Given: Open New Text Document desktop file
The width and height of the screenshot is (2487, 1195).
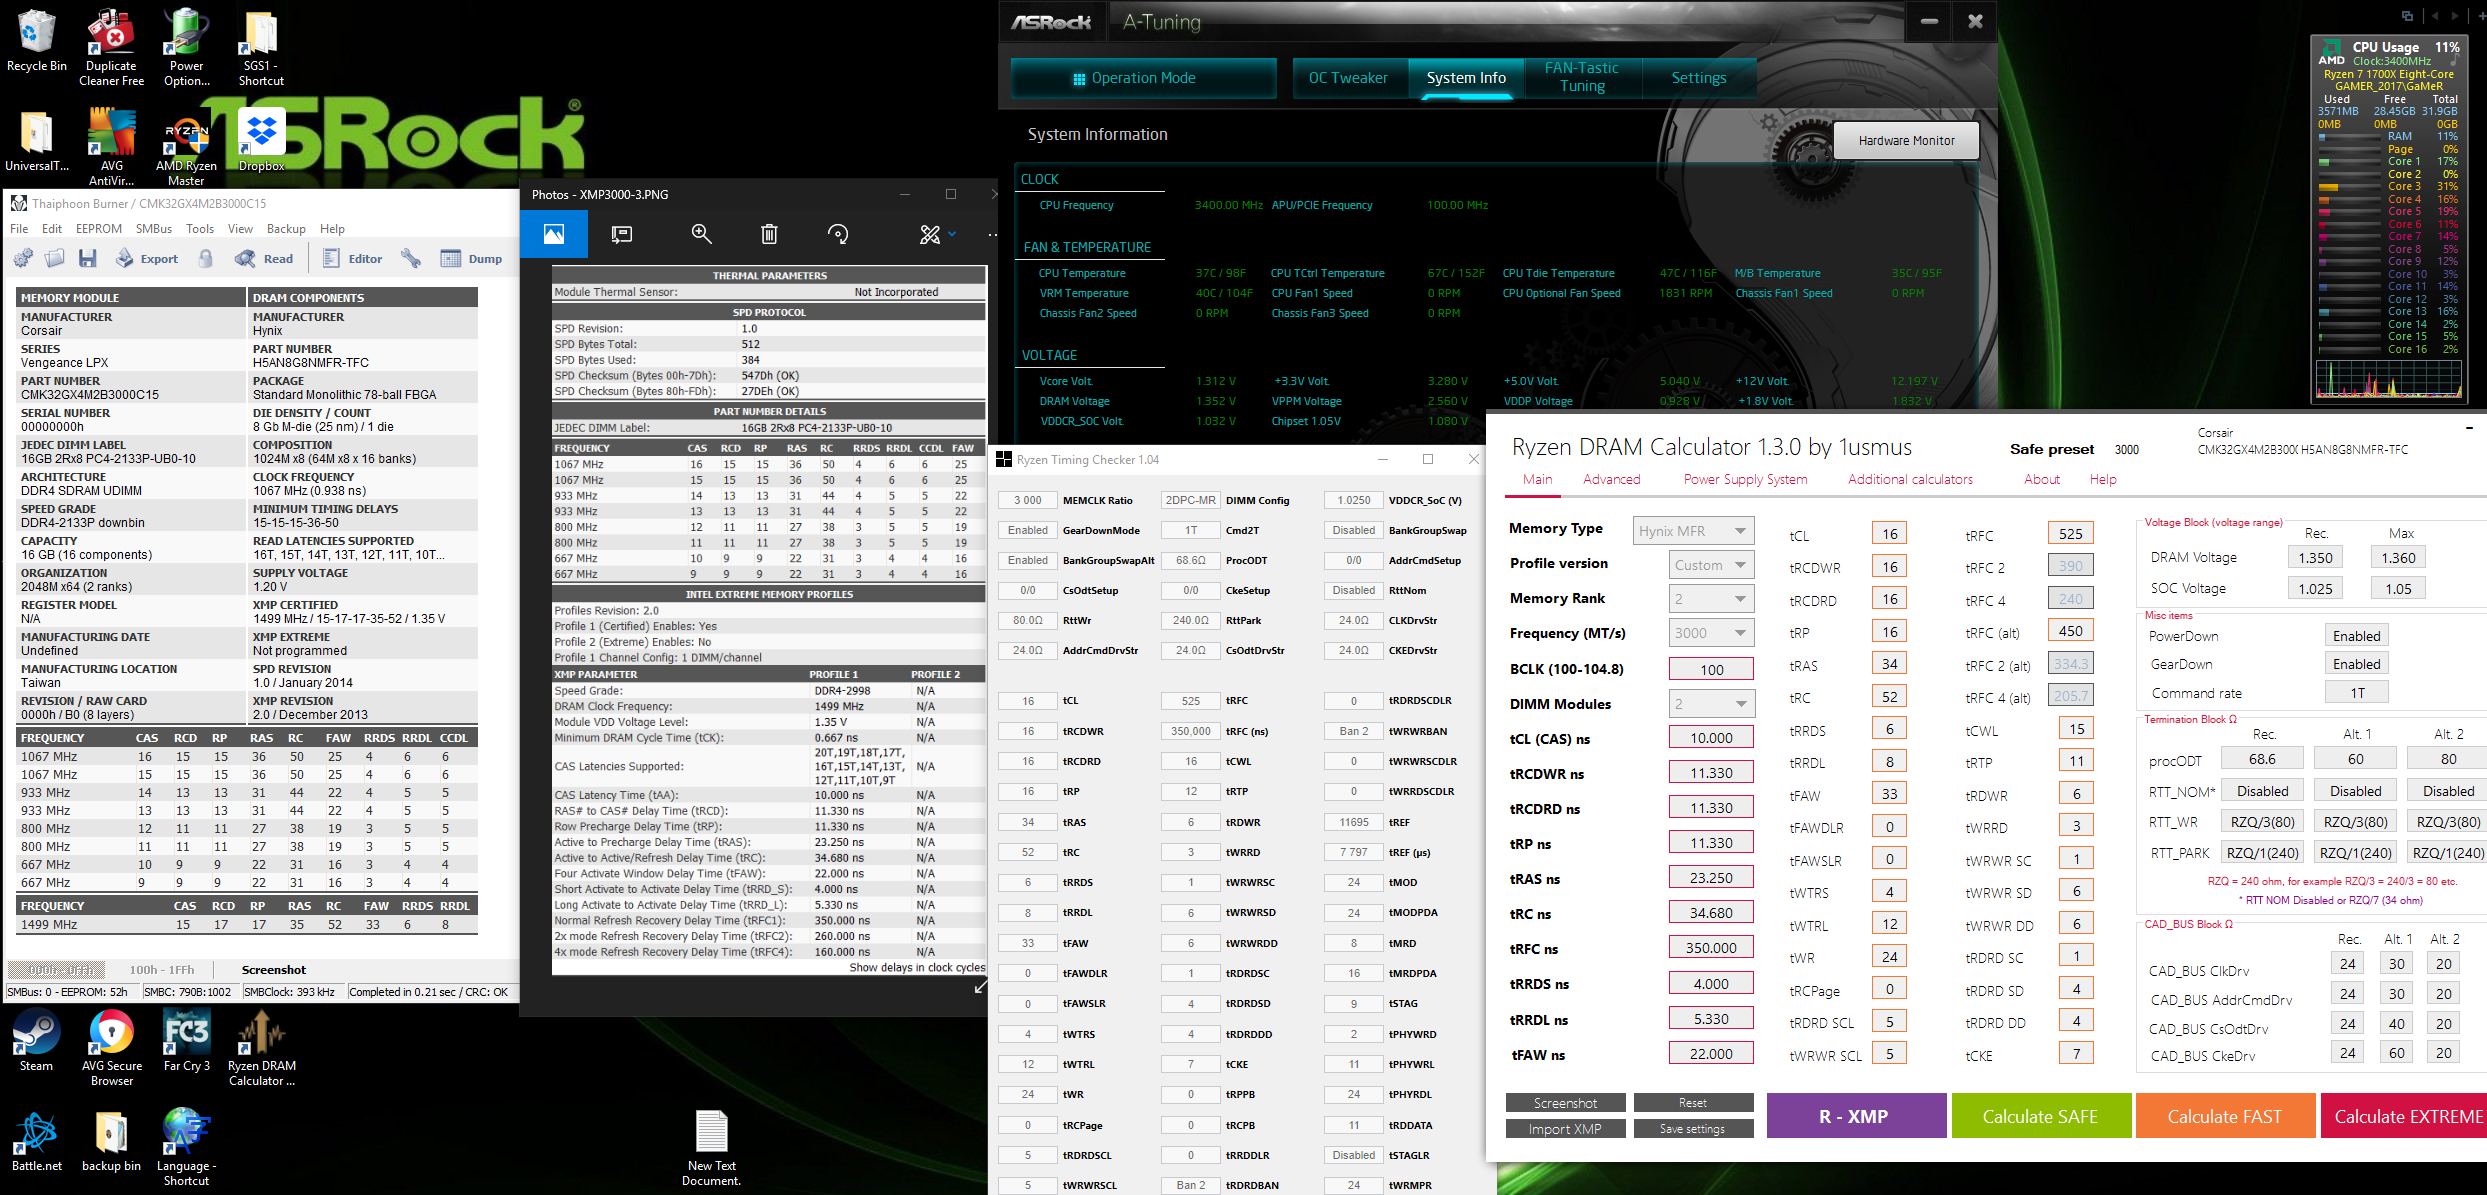Looking at the screenshot, I should 712,1148.
